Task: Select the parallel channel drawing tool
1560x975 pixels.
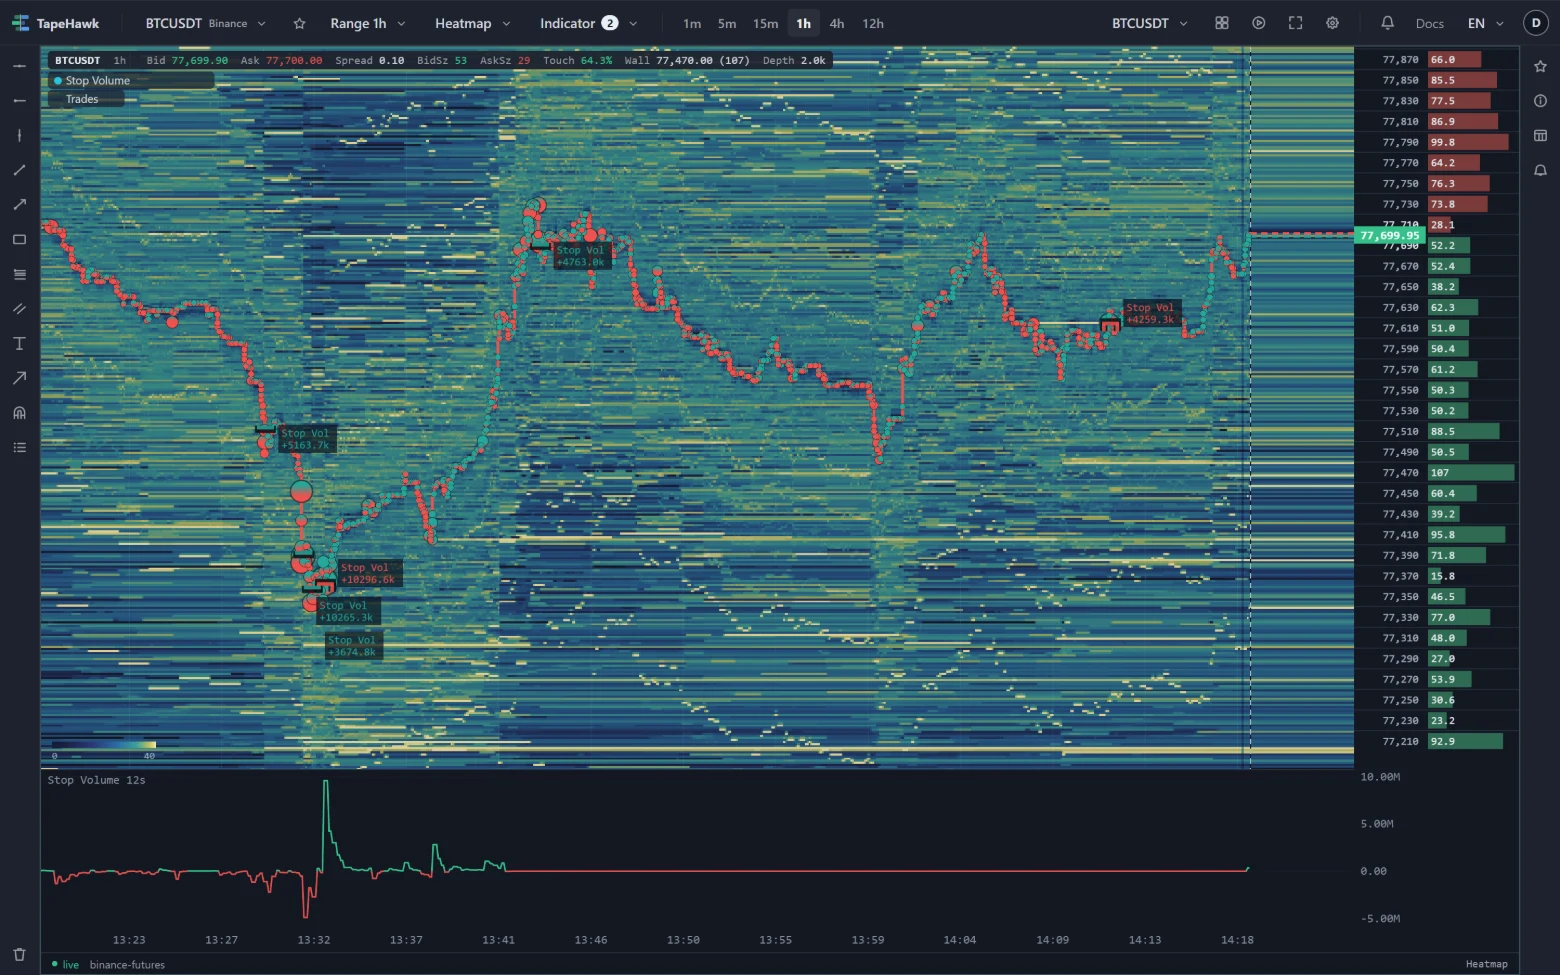Action: pyautogui.click(x=19, y=309)
